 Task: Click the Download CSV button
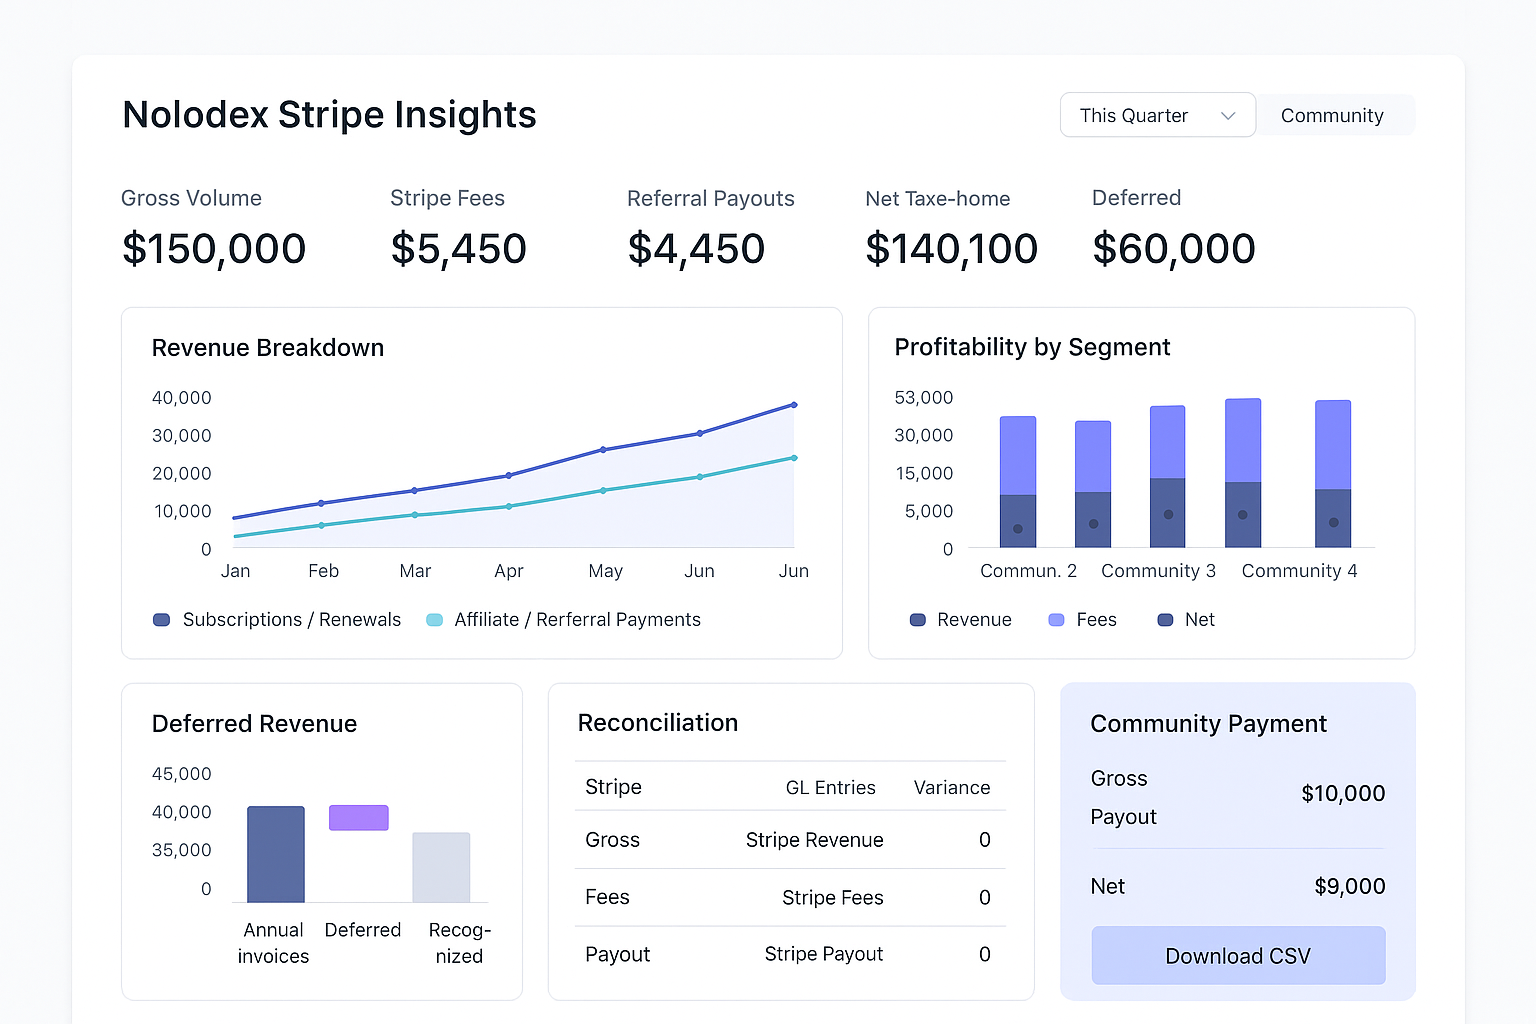[x=1237, y=955]
